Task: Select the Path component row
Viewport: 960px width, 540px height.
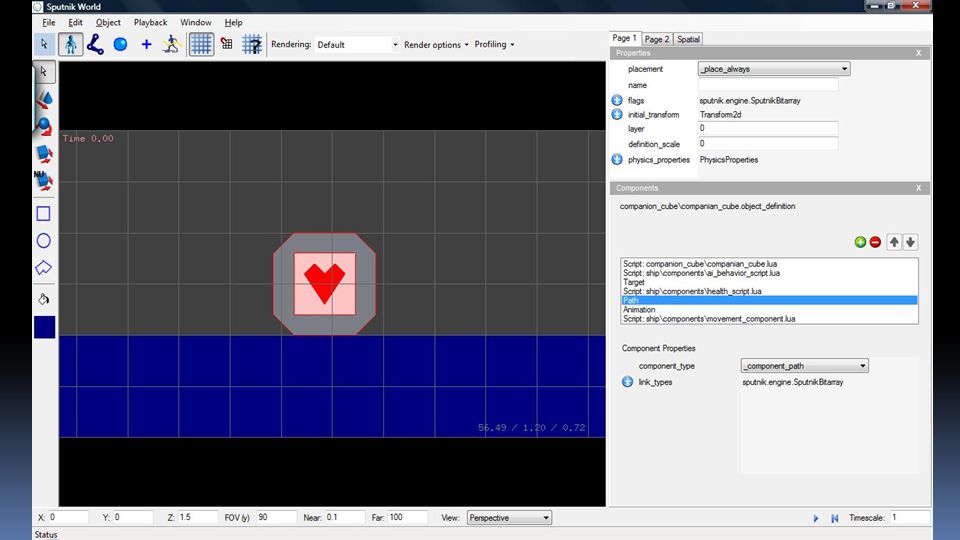Action: pos(769,301)
